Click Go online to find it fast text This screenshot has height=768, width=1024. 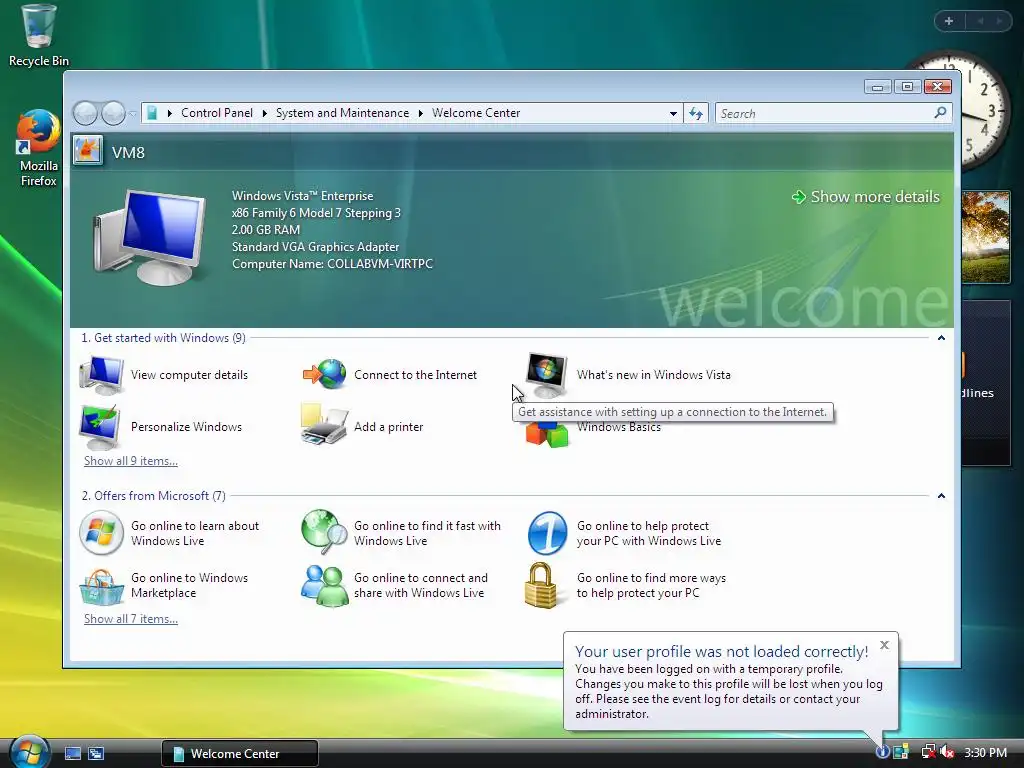(x=427, y=533)
